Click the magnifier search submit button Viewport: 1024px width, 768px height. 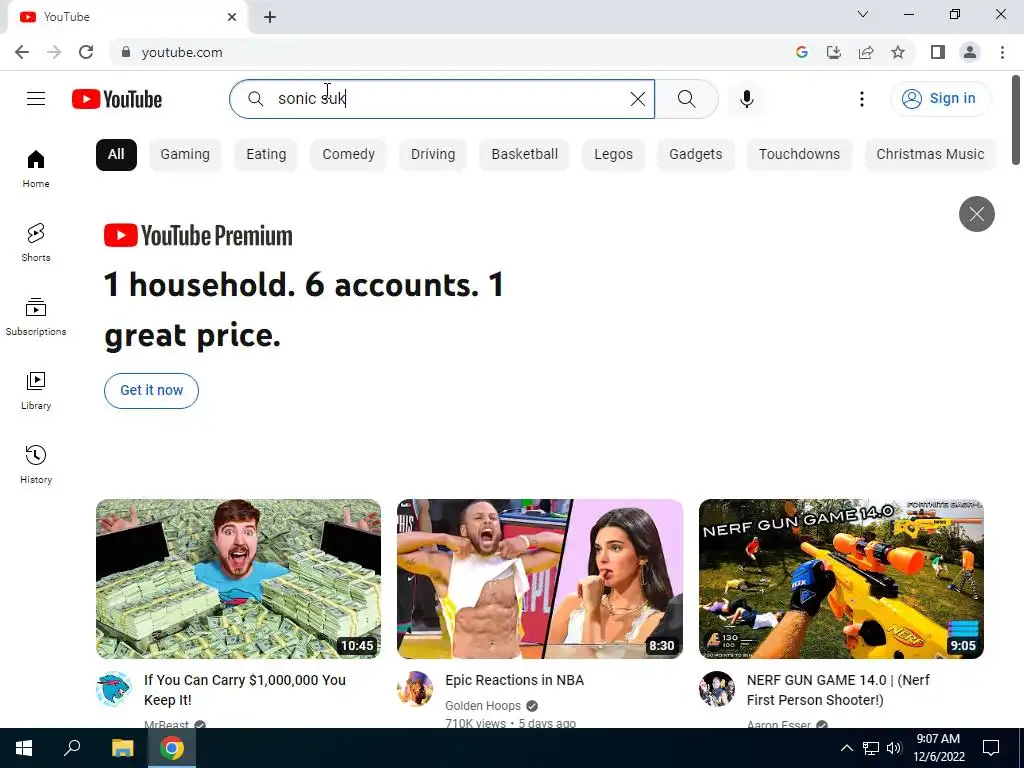click(686, 99)
